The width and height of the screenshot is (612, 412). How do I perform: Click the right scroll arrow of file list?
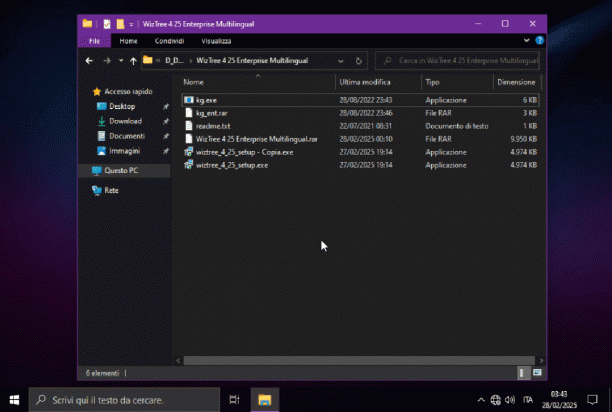541,360
